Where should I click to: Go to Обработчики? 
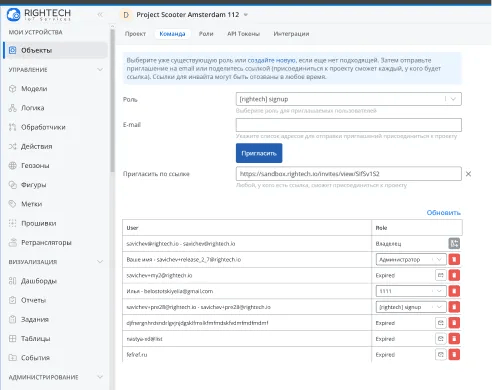(43, 127)
